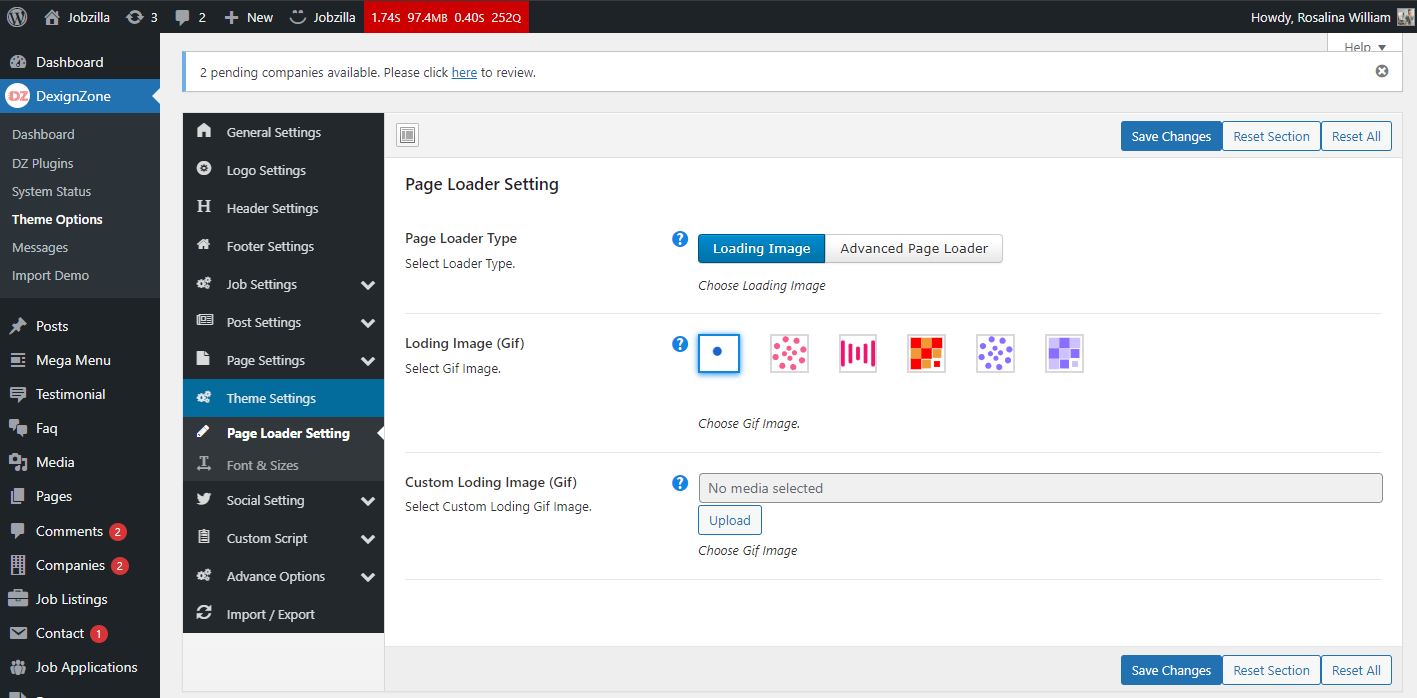Select the Loading Image loader type
Image resolution: width=1417 pixels, height=698 pixels.
tap(761, 249)
